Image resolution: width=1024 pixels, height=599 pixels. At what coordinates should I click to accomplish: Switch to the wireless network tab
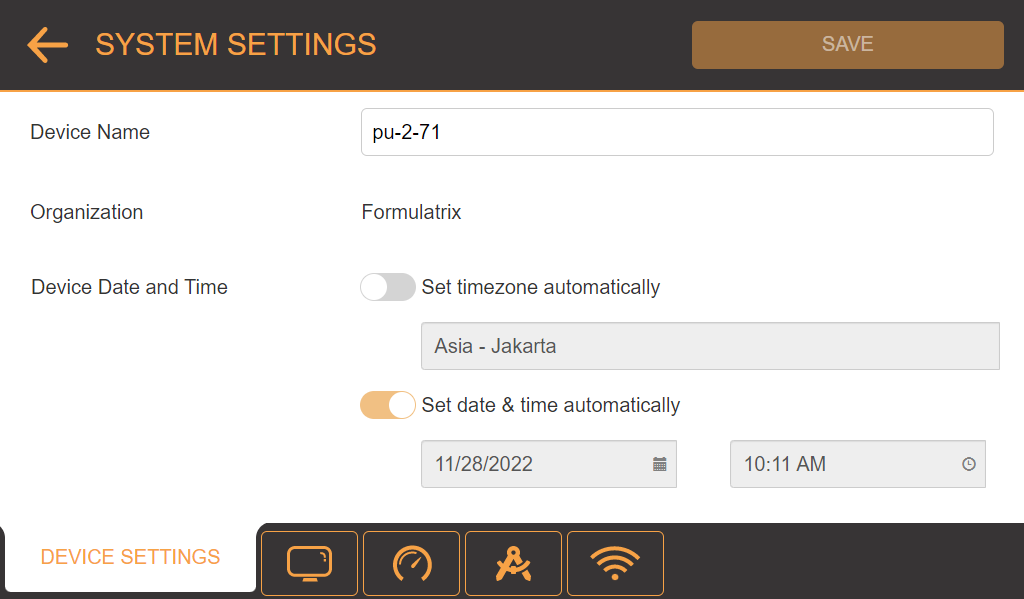point(615,563)
